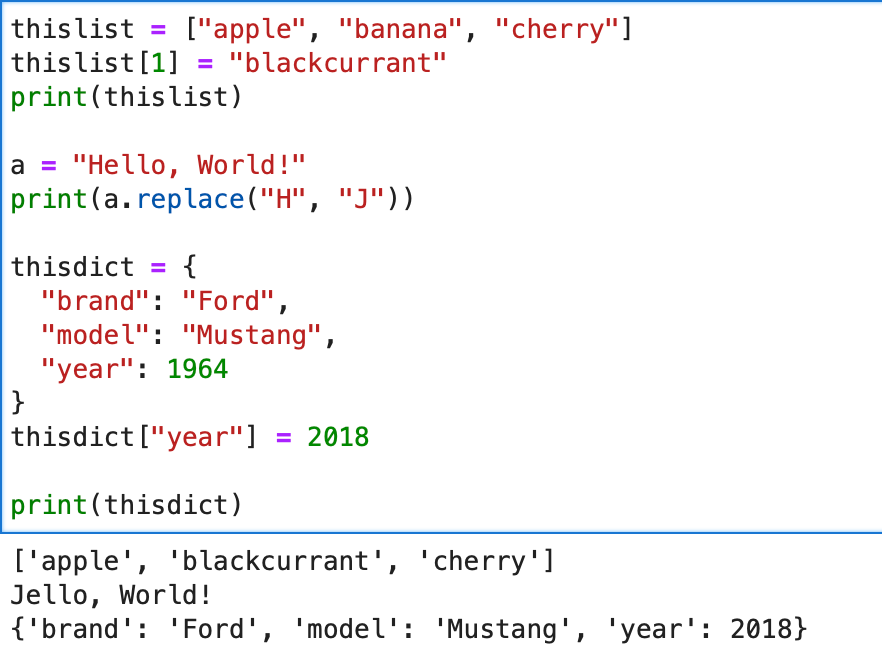Image resolution: width=882 pixels, height=656 pixels.
Task: Click the string "banana" in the list
Action: (x=399, y=28)
